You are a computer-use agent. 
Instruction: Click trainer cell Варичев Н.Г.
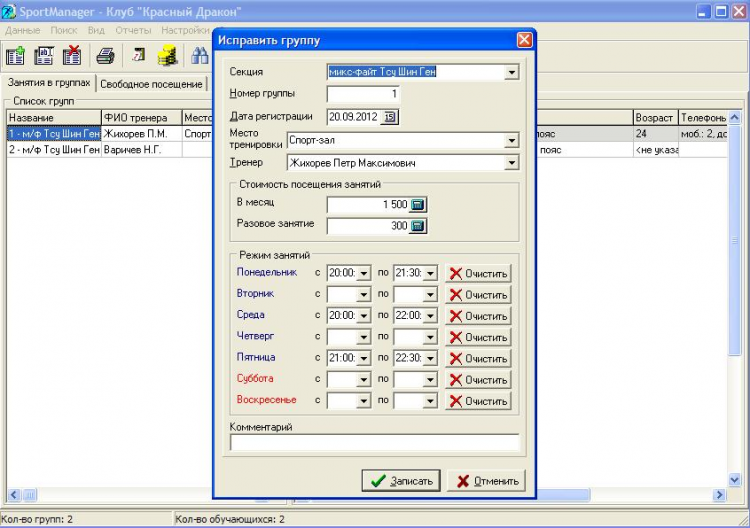pos(142,150)
